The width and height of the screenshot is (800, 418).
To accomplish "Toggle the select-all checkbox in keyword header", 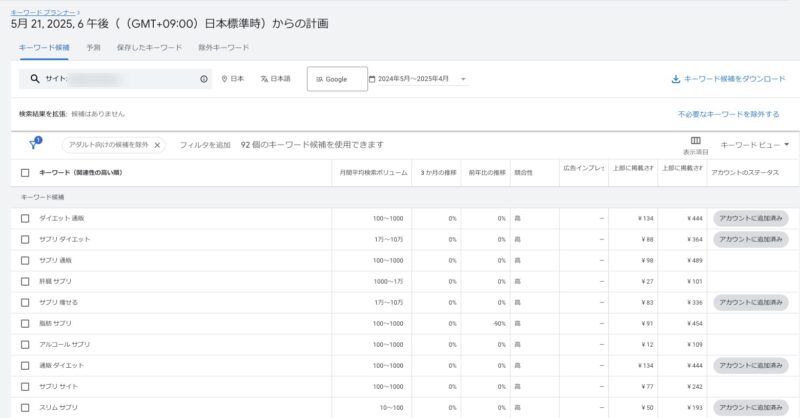I will 25,173.
